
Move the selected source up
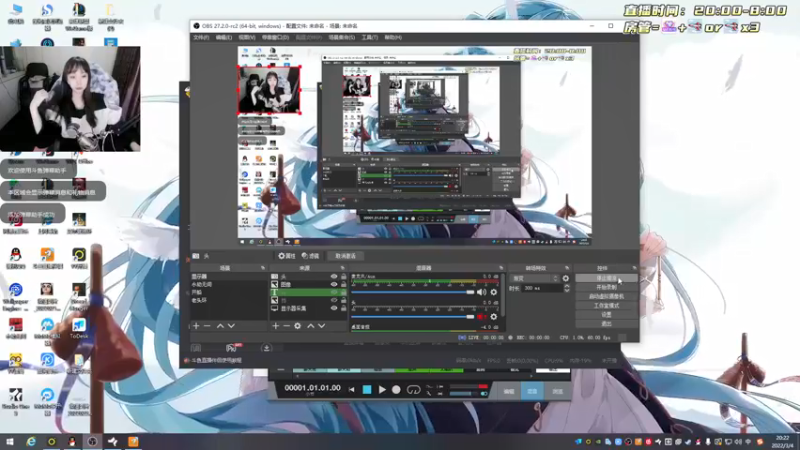pyautogui.click(x=311, y=326)
